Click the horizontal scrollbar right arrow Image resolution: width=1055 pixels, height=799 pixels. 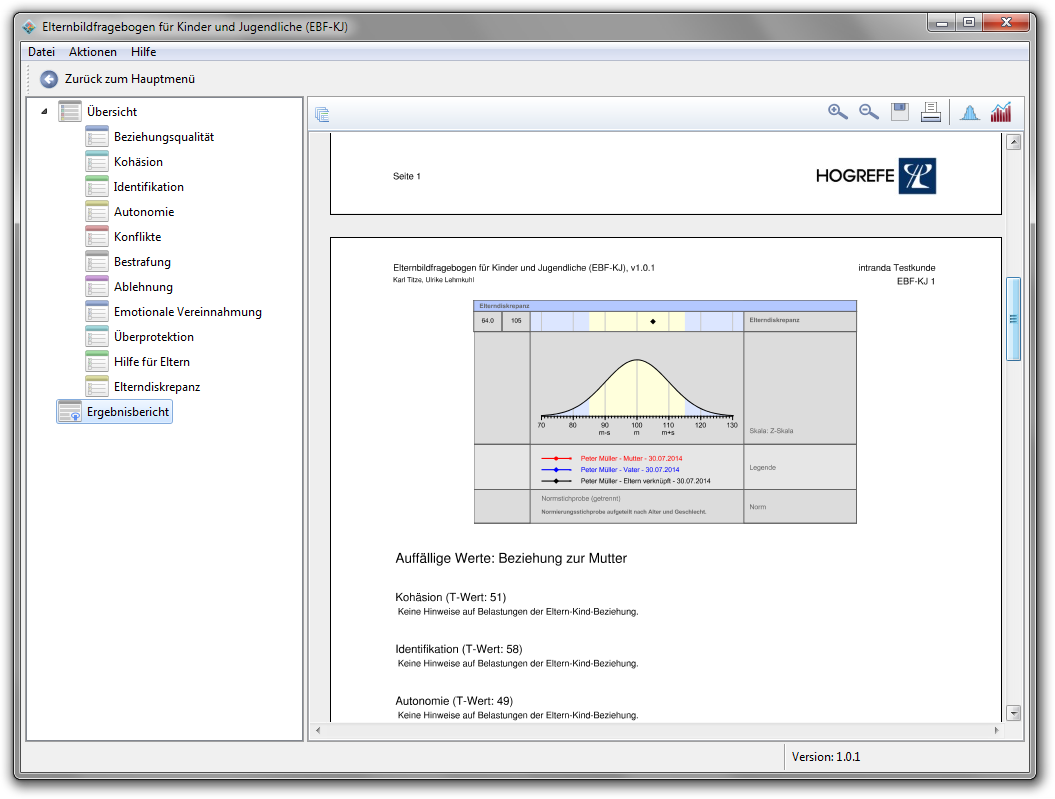(x=996, y=730)
